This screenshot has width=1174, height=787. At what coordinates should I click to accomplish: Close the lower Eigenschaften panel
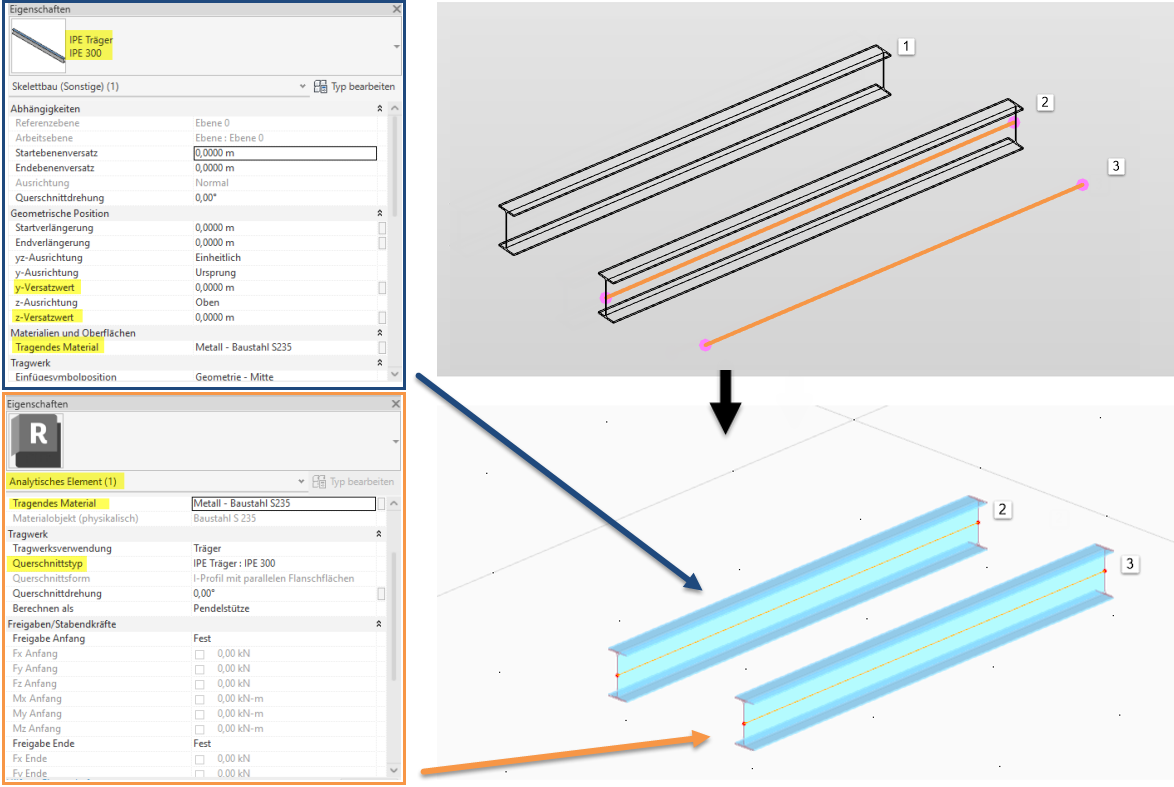[396, 404]
